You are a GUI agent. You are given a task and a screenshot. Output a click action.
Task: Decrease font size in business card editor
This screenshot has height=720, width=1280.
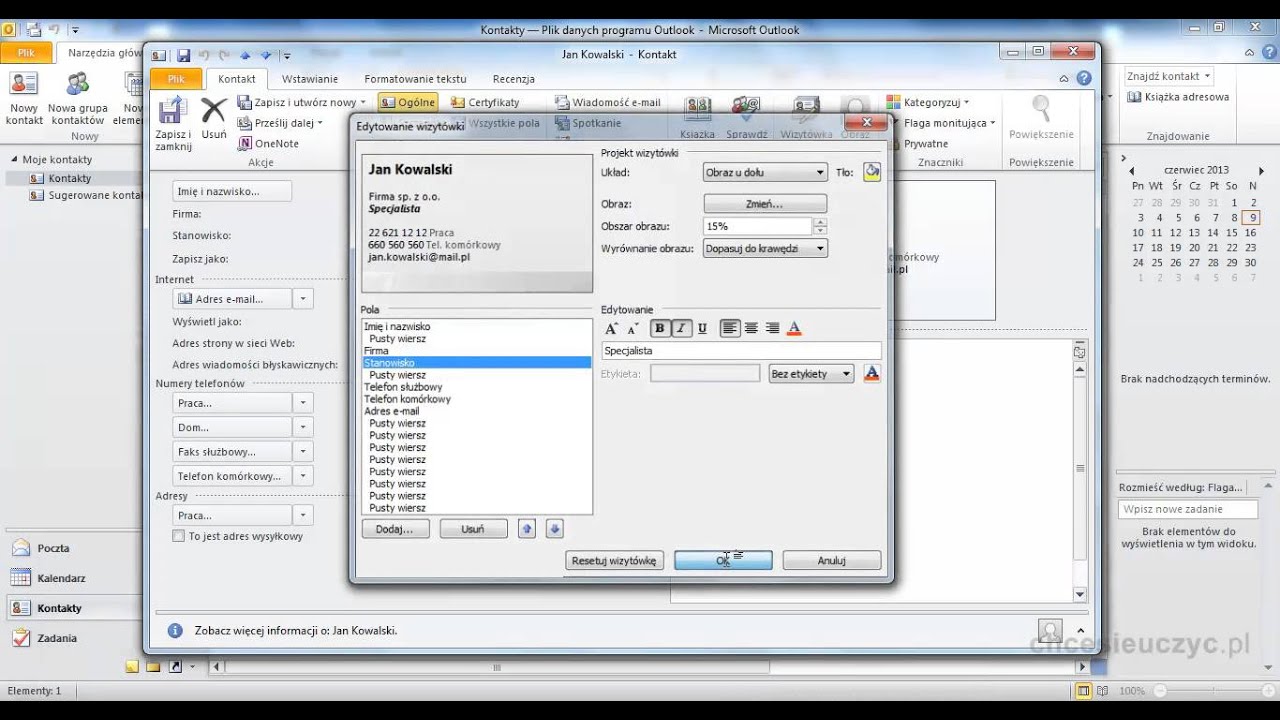click(x=632, y=328)
